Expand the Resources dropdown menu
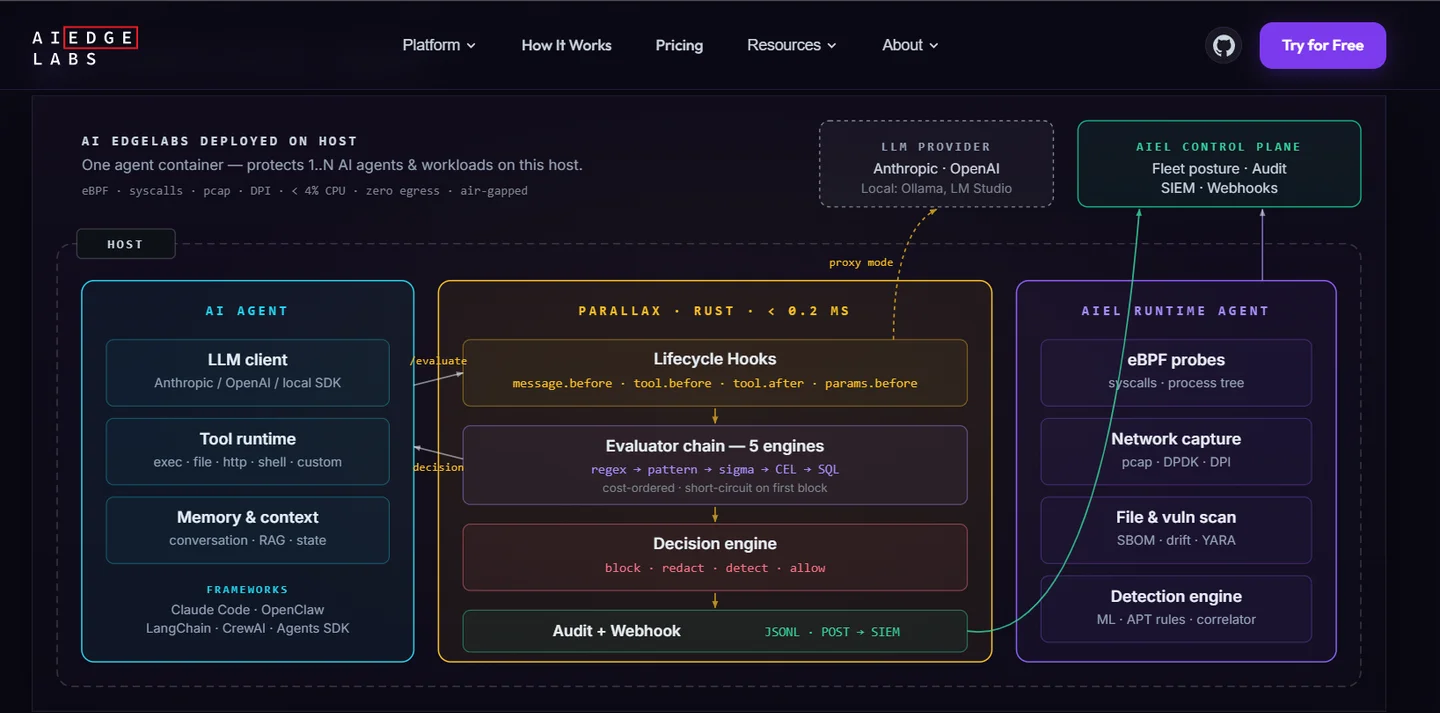This screenshot has width=1440, height=713. click(791, 45)
